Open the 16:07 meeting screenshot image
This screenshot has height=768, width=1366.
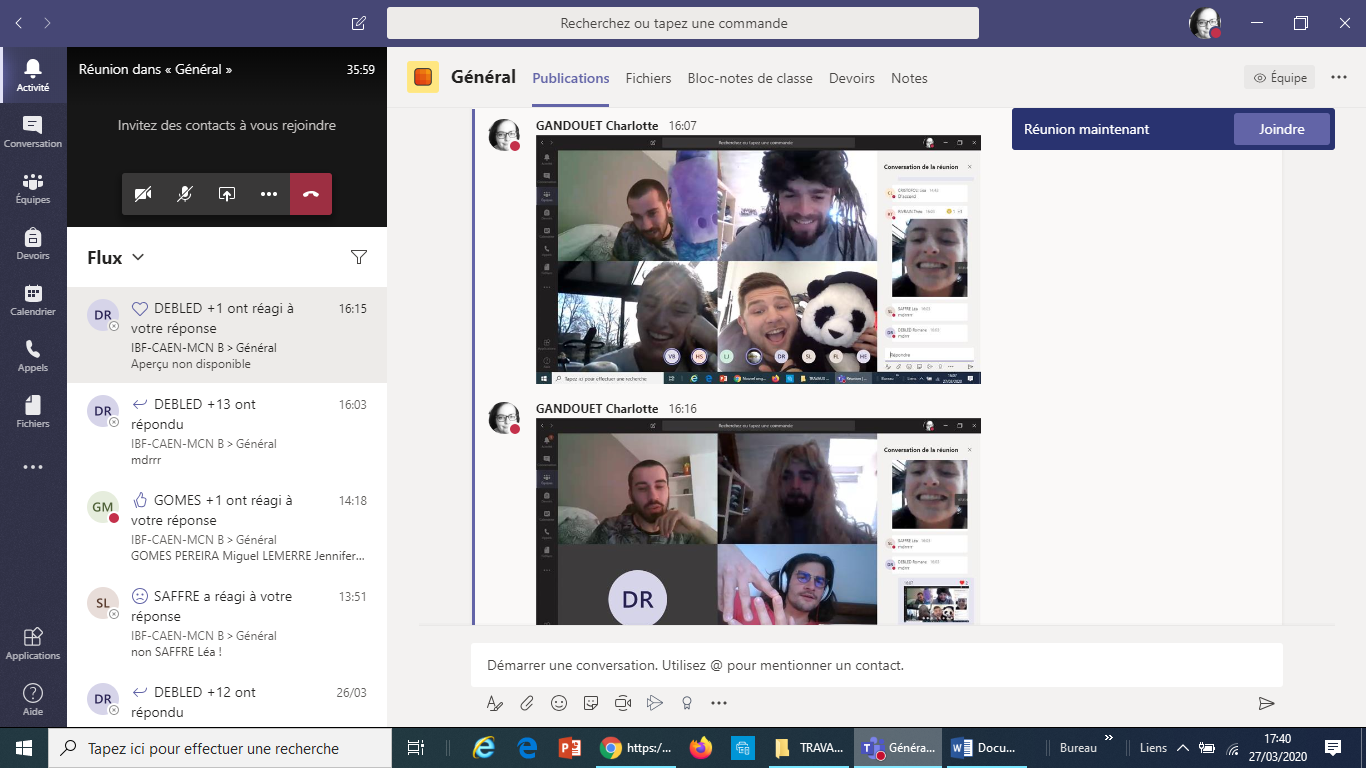[758, 259]
